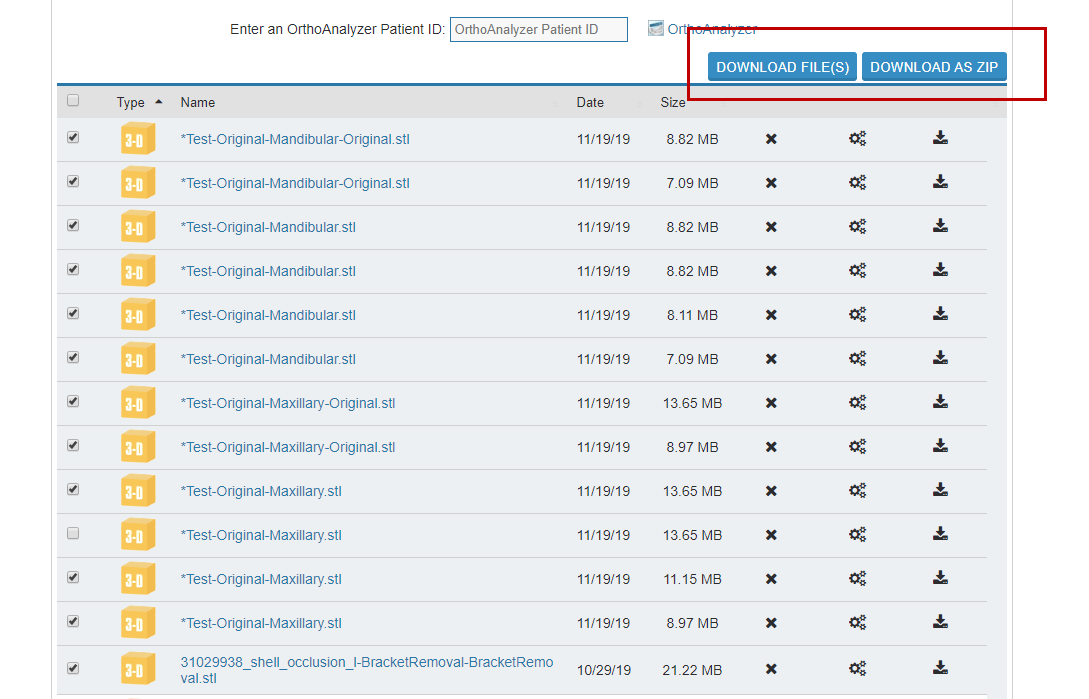Screen dimensions: 1089x699
Task: Uncheck the 8.97 MB Test-Original-Maxillary.stl row
Action: (x=73, y=622)
